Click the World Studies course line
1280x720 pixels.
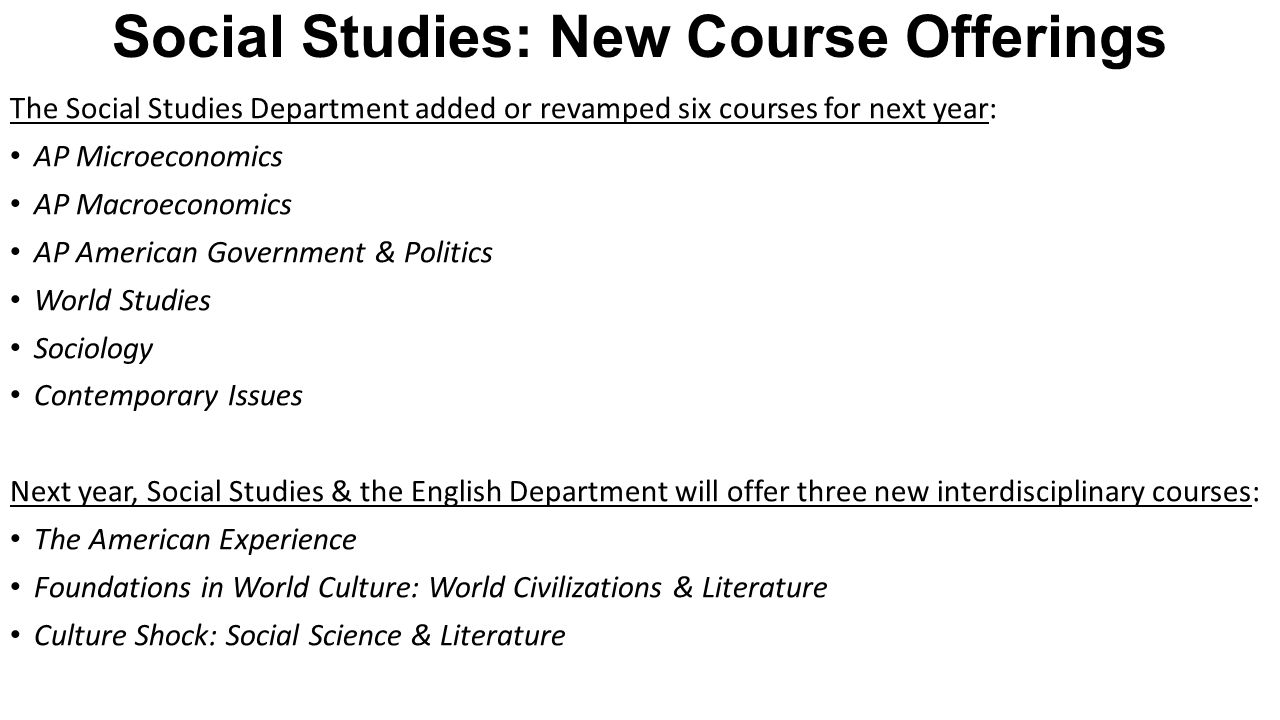point(122,301)
